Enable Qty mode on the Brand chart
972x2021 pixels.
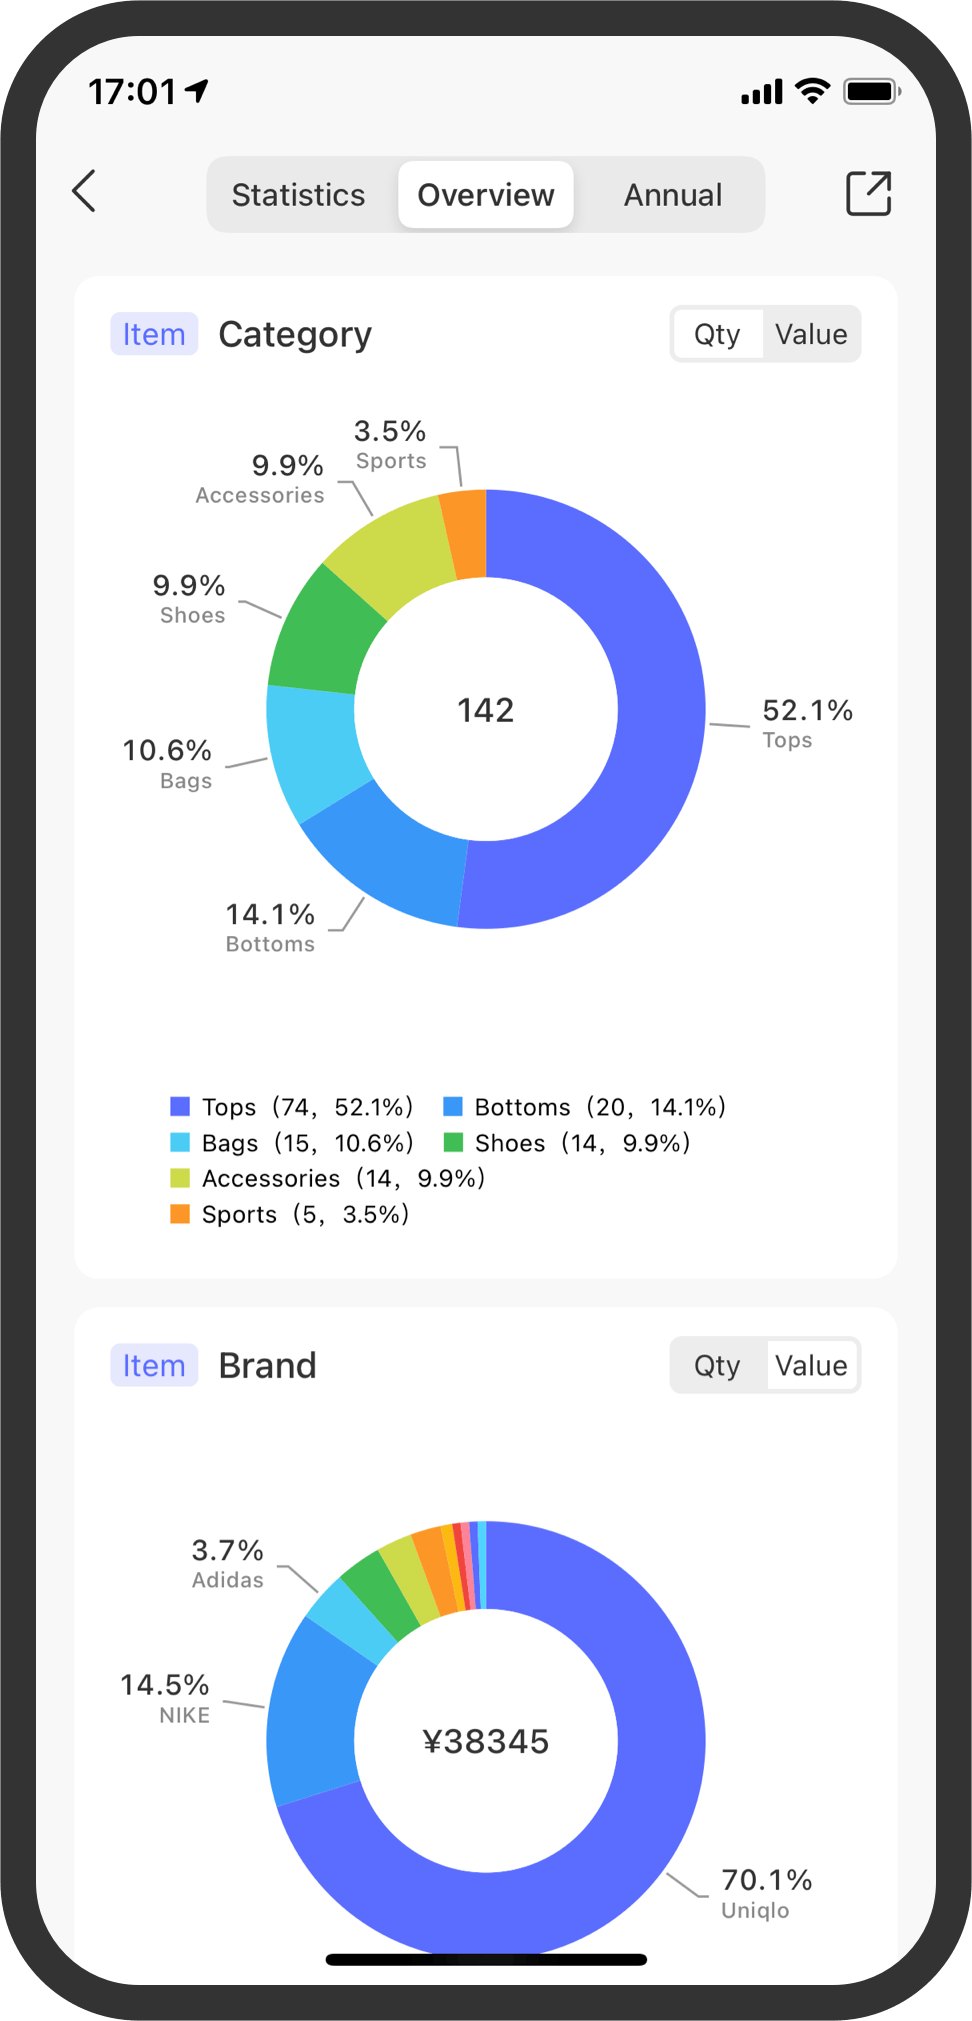tap(718, 1365)
